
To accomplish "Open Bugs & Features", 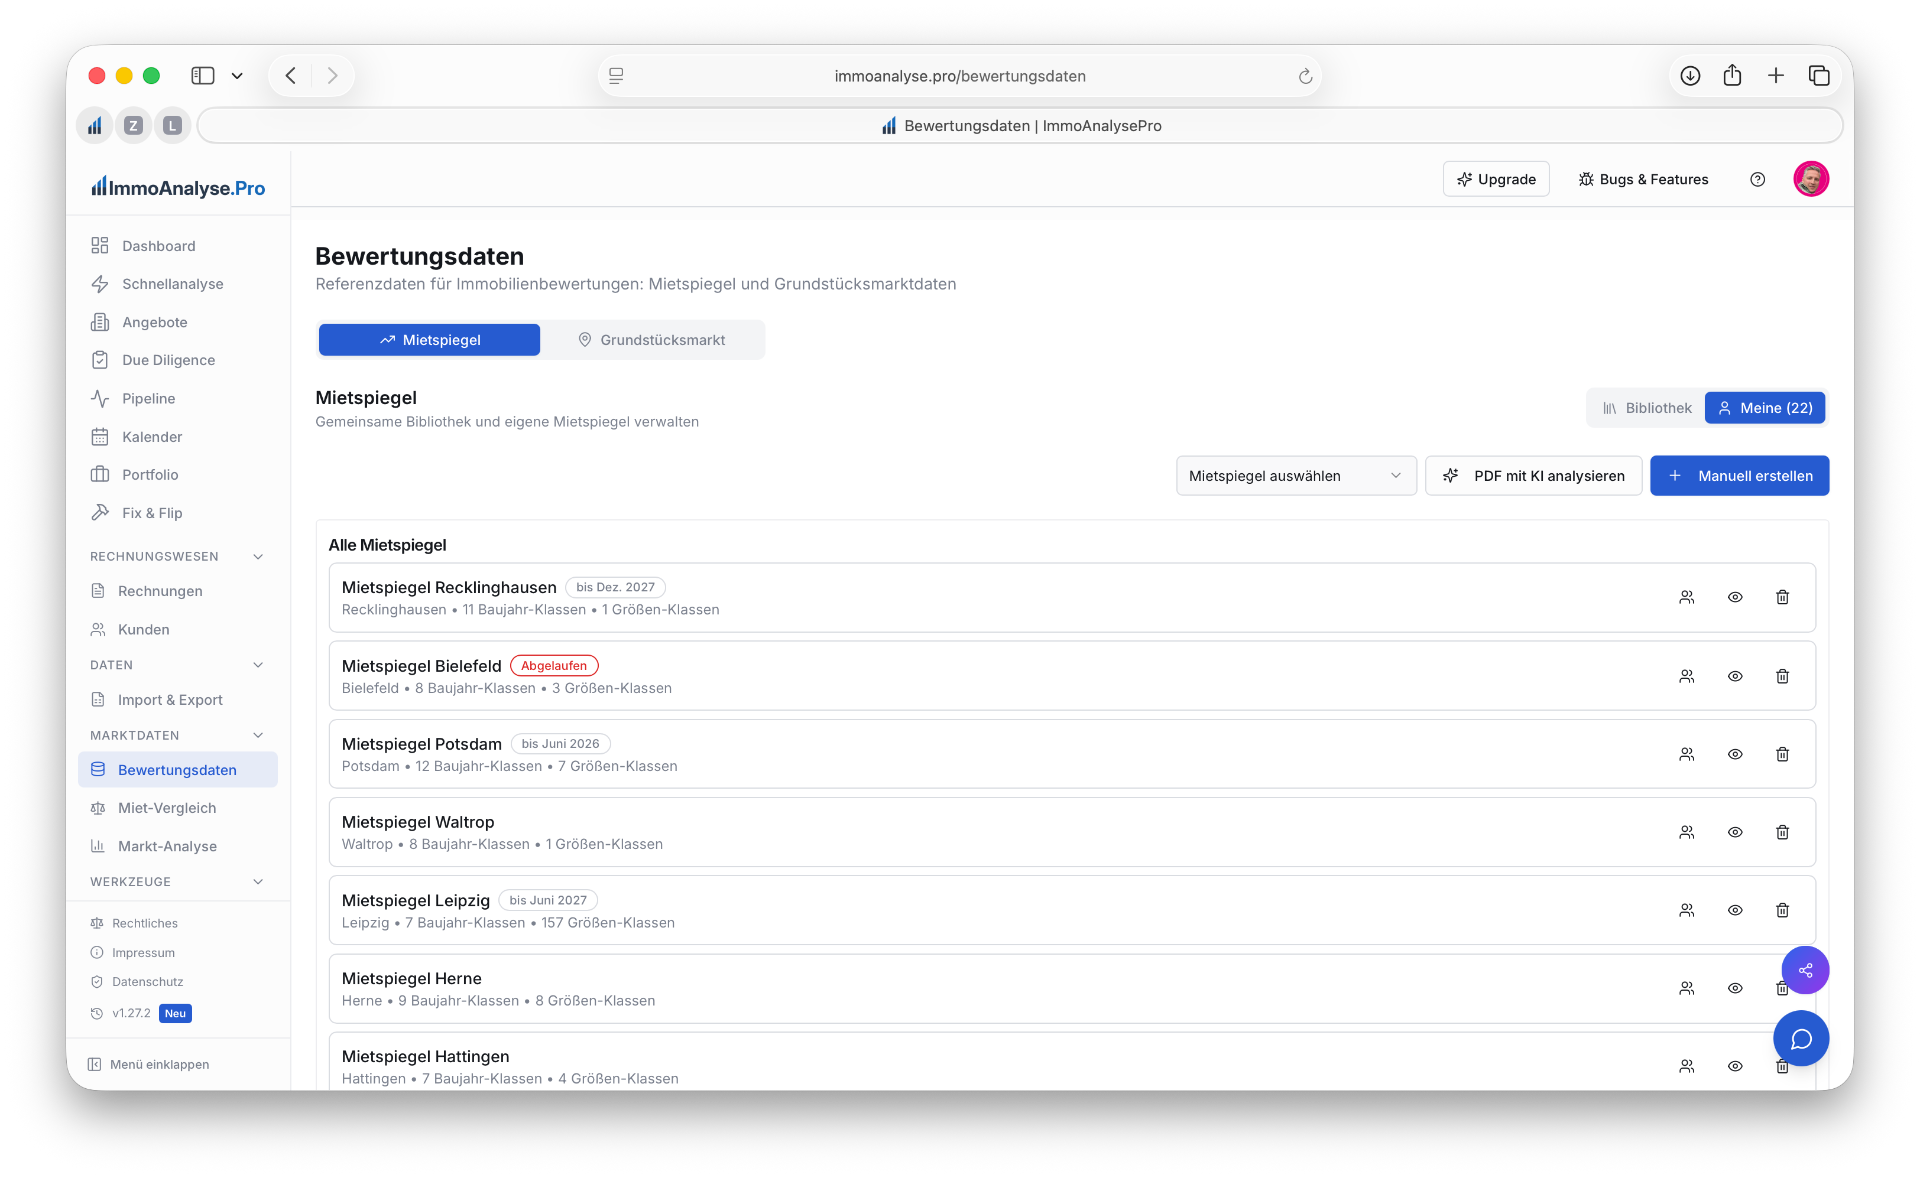I will [x=1643, y=179].
